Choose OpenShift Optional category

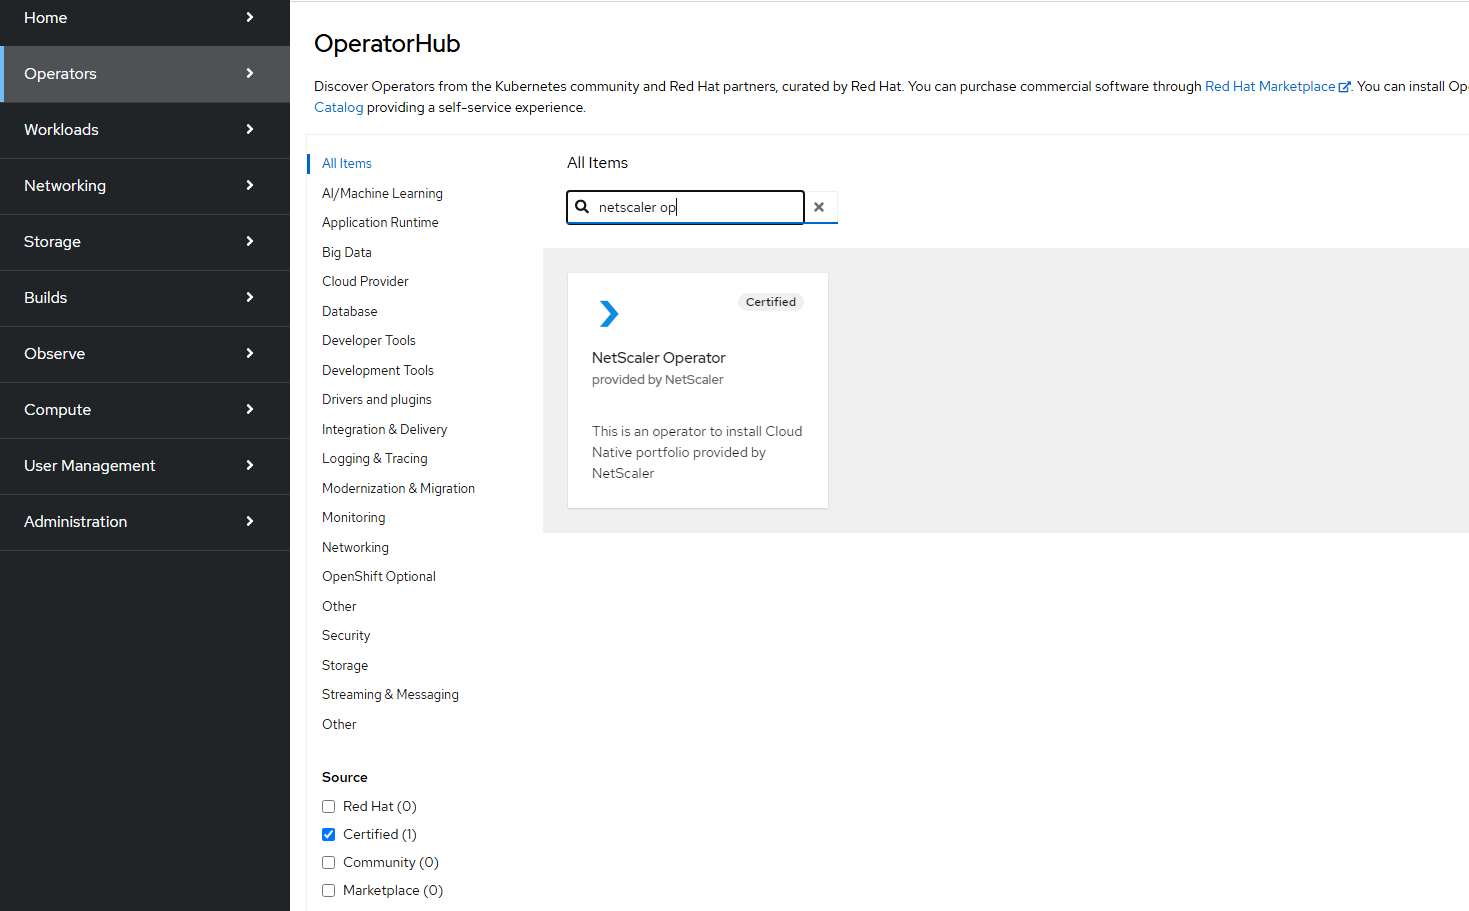(x=379, y=576)
